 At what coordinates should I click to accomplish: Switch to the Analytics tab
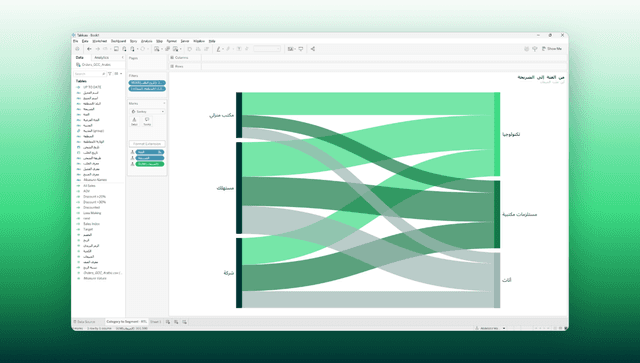[x=102, y=58]
